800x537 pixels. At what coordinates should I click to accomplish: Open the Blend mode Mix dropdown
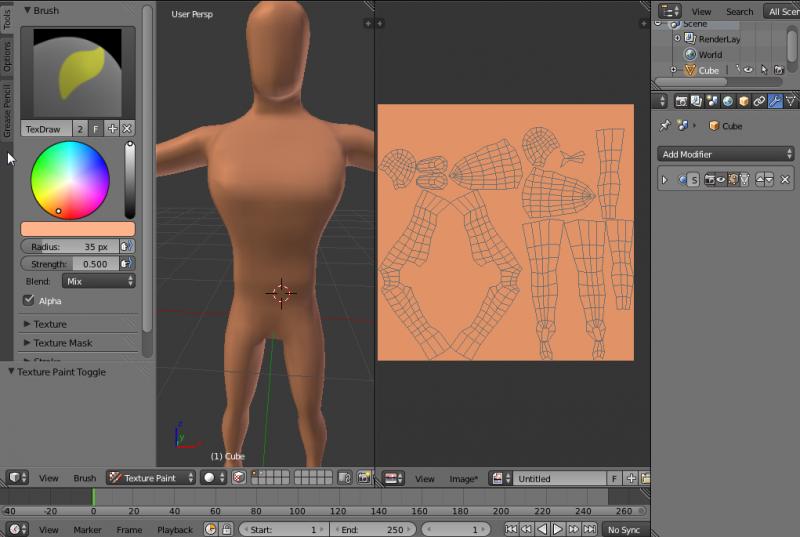tap(98, 282)
